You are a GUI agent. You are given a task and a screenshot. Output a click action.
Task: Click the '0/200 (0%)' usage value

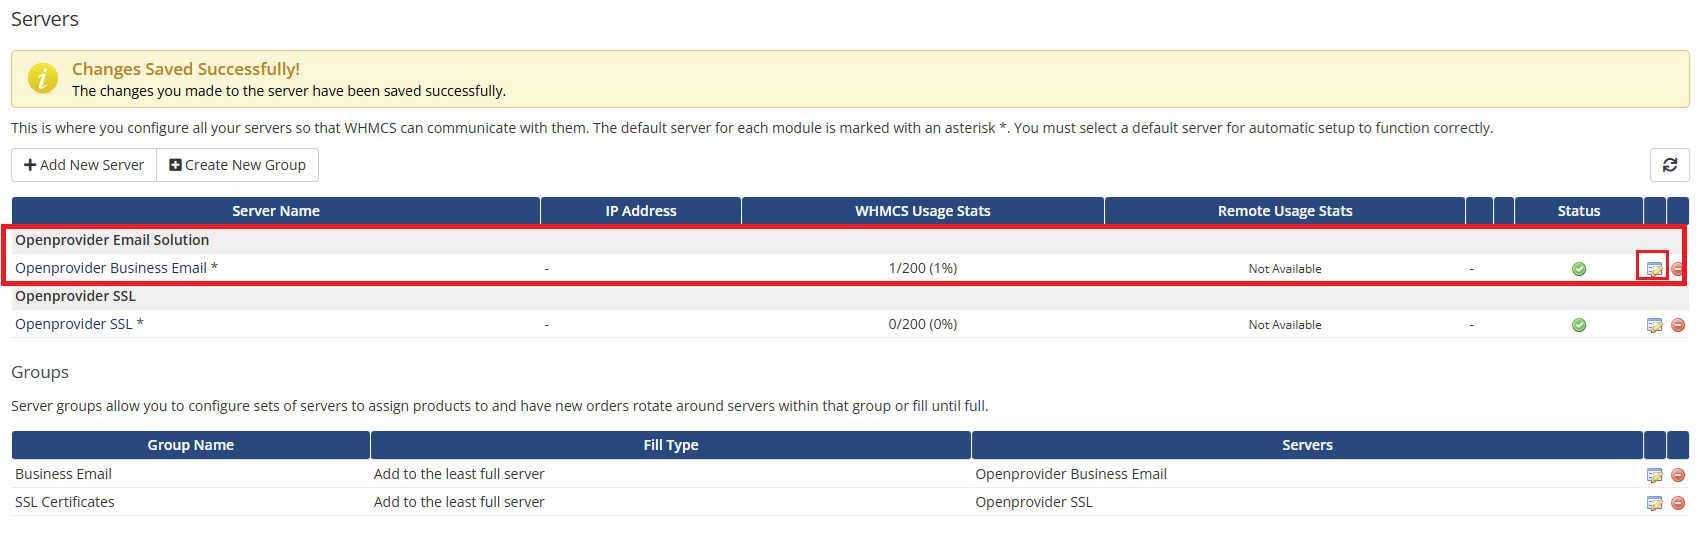[x=923, y=324]
